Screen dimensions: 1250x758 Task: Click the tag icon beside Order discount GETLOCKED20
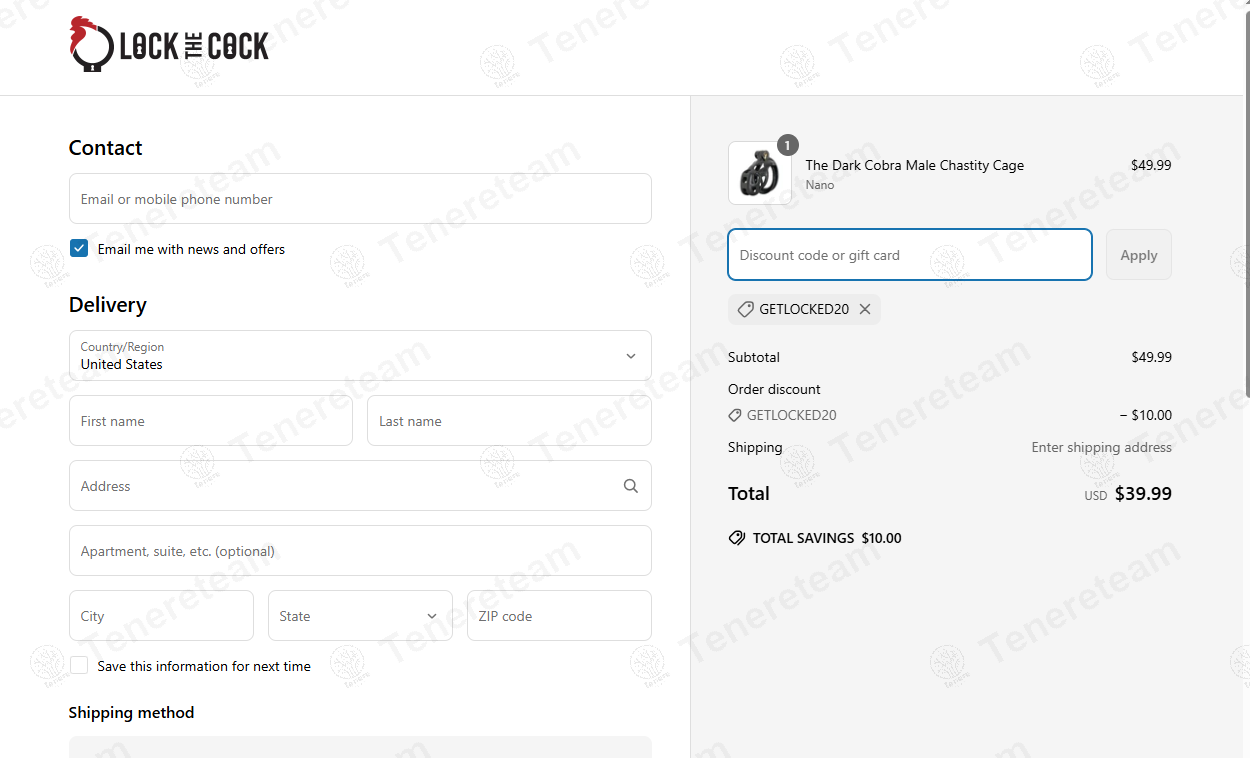[x=735, y=415]
